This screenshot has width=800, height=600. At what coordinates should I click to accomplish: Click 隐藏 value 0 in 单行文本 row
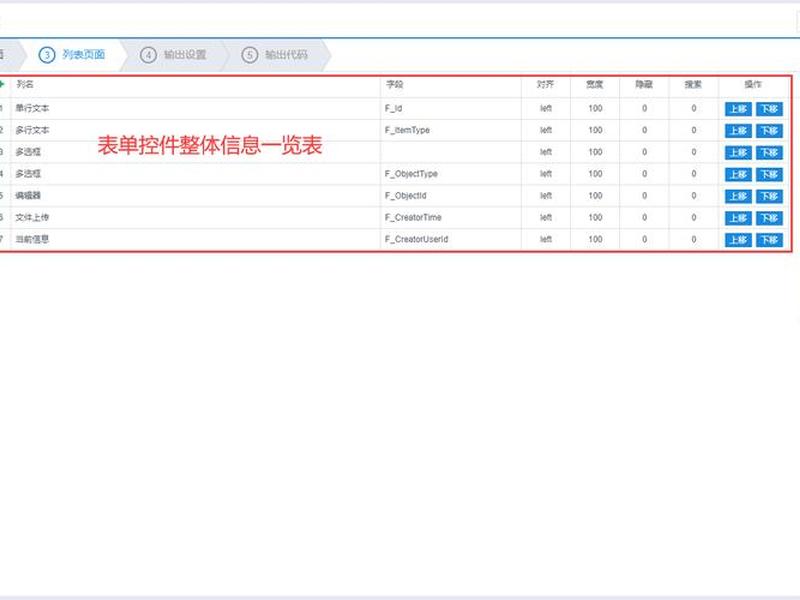[x=644, y=108]
